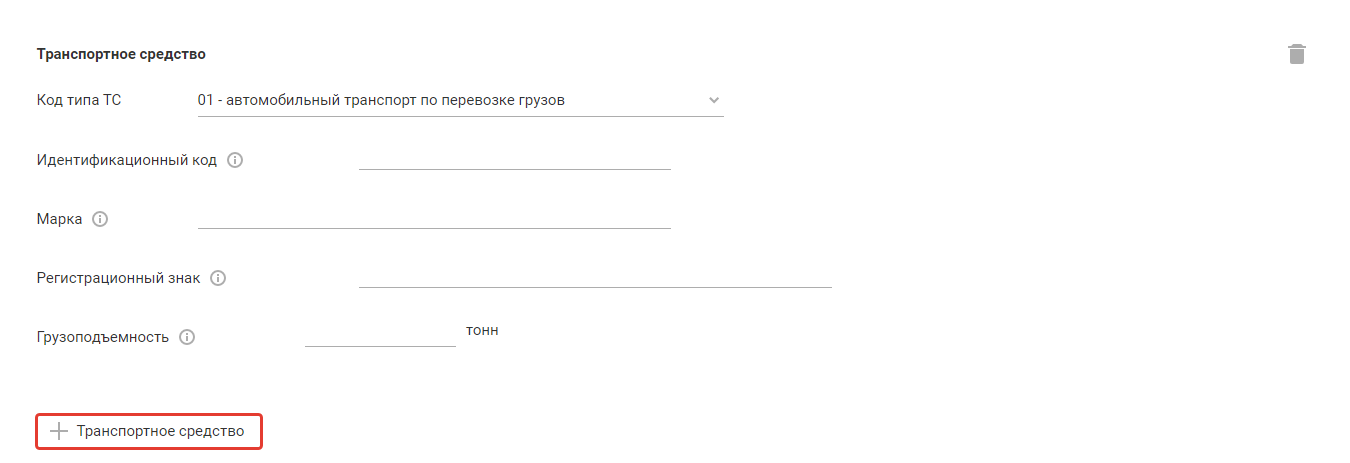Select the Регистрационный знак input field
This screenshot has width=1350, height=463.
595,276
